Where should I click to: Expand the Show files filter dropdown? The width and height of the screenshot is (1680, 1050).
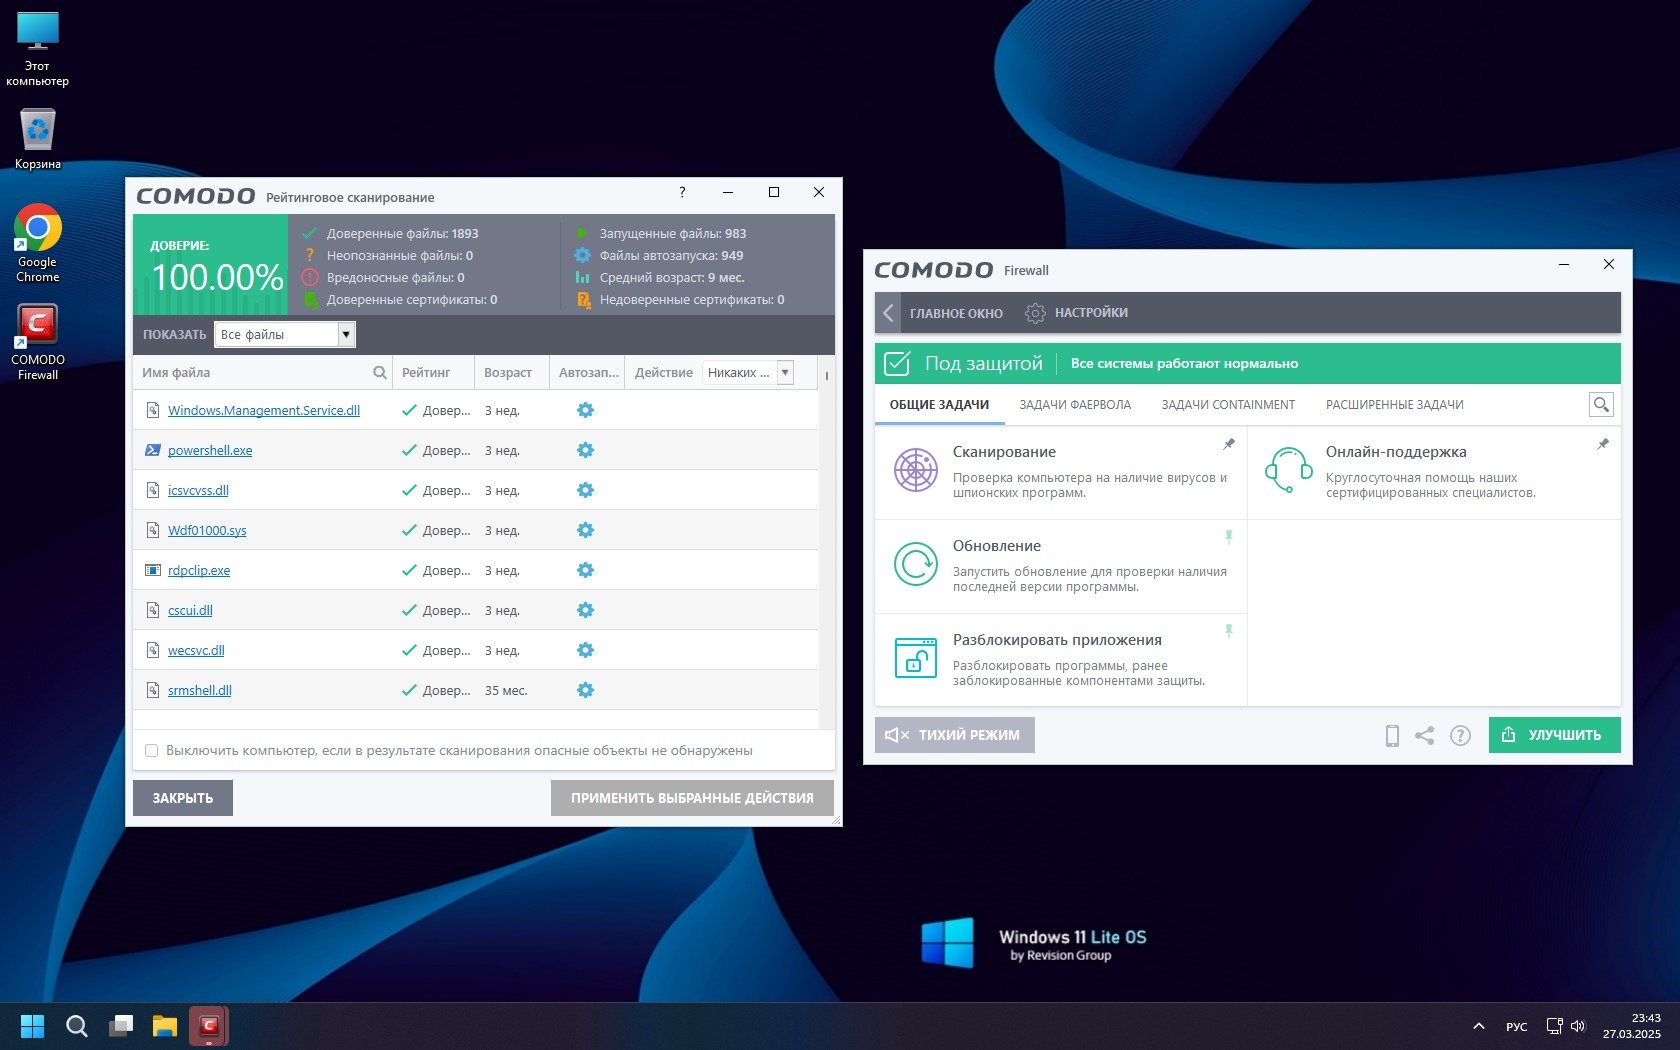[x=346, y=335]
